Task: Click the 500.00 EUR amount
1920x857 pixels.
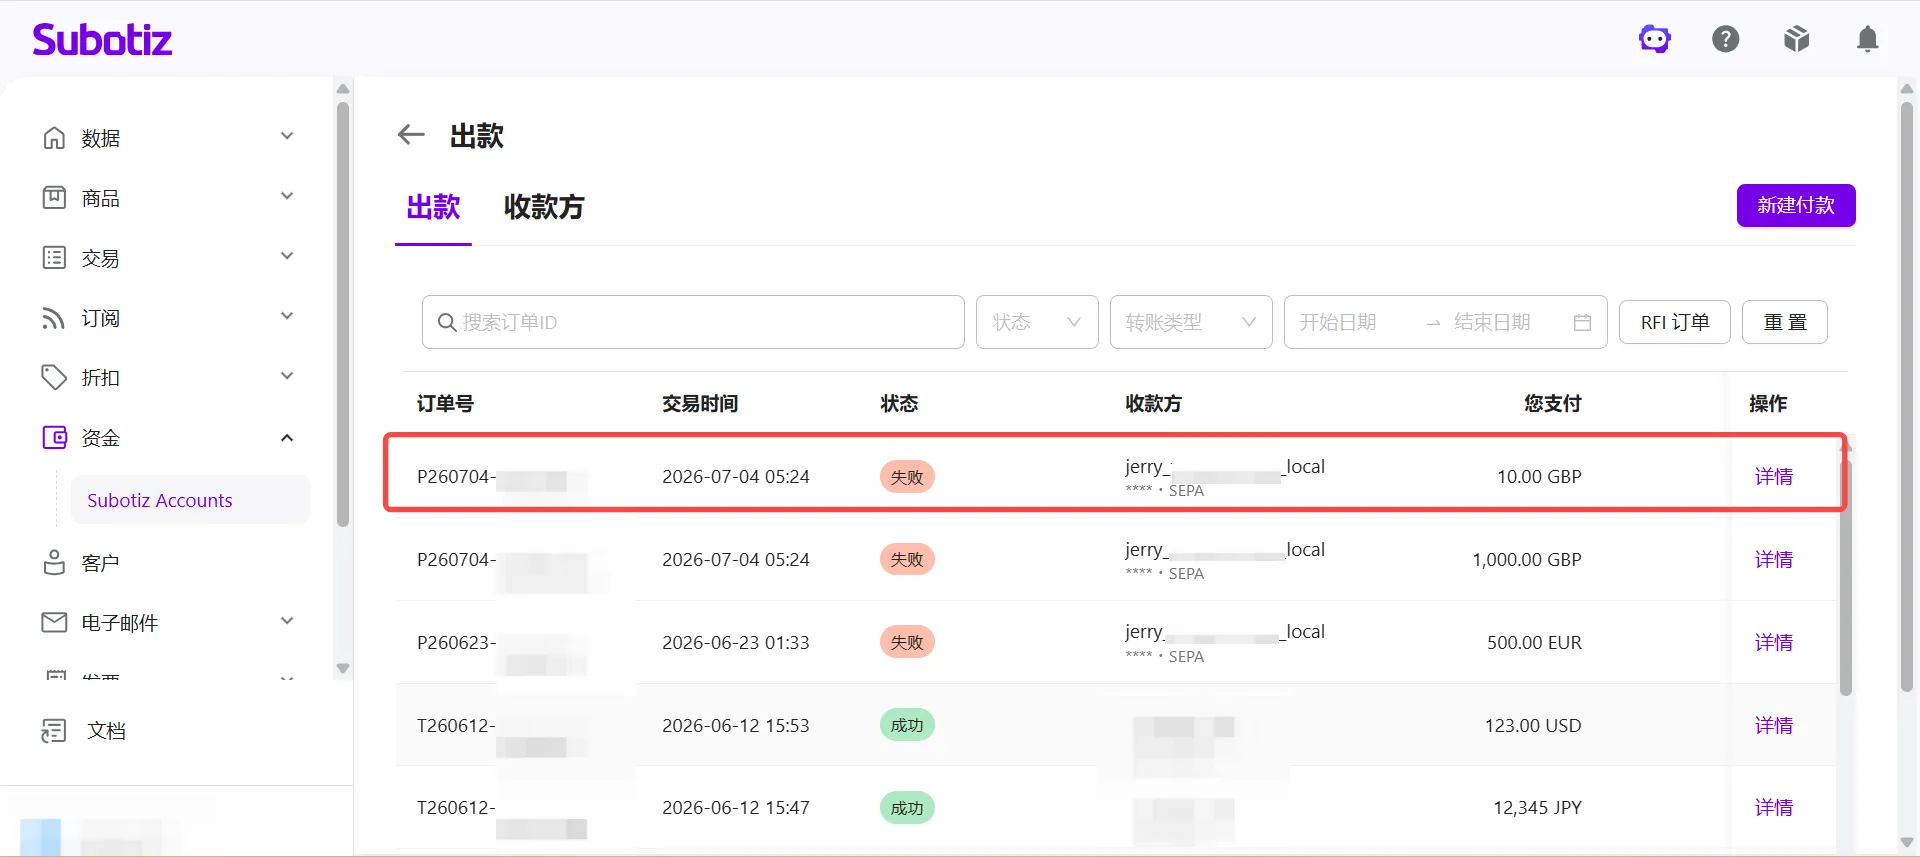Action: pos(1534,643)
